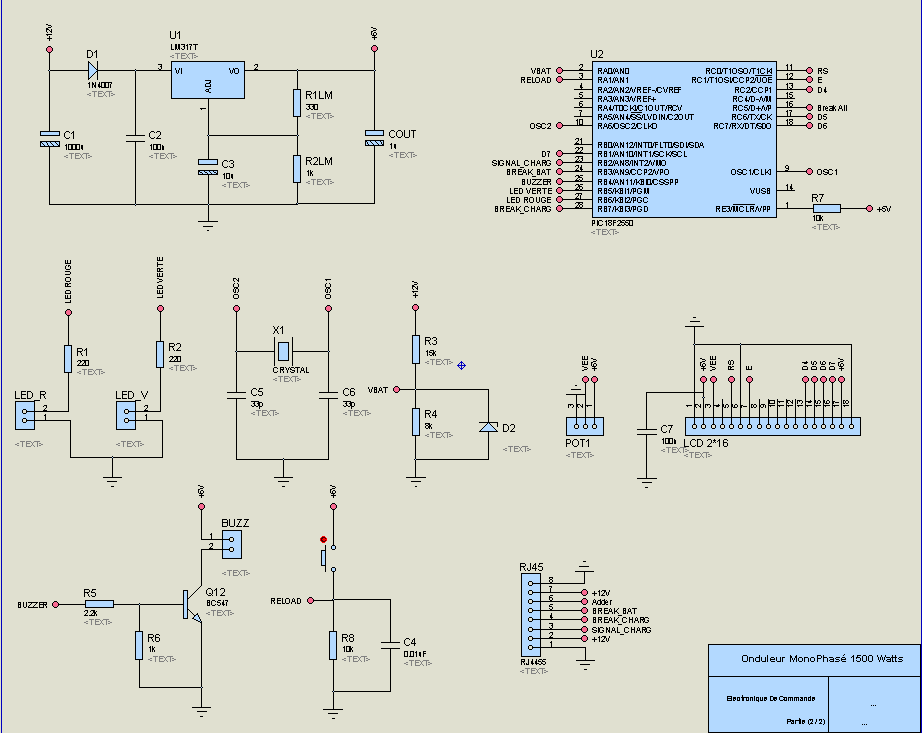
Task: Select resistor R2 on LED VERTE line
Action: coord(160,354)
